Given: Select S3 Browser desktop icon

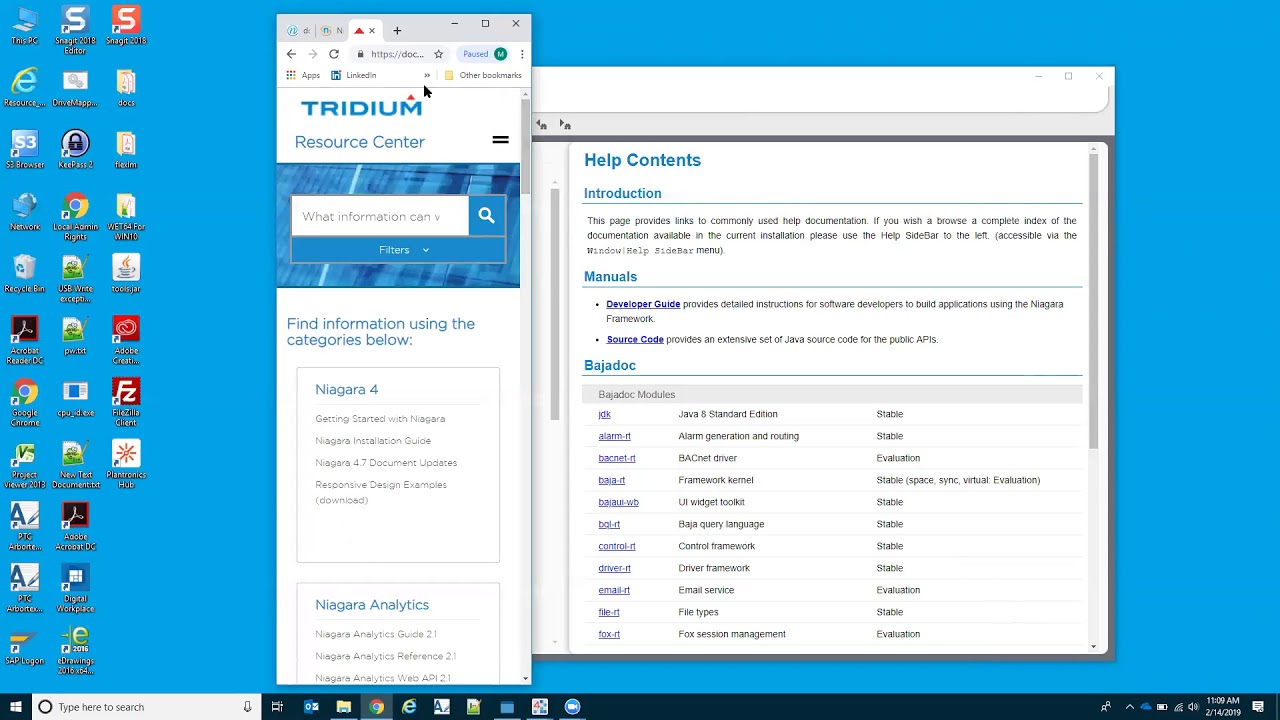Looking at the screenshot, I should (24, 150).
